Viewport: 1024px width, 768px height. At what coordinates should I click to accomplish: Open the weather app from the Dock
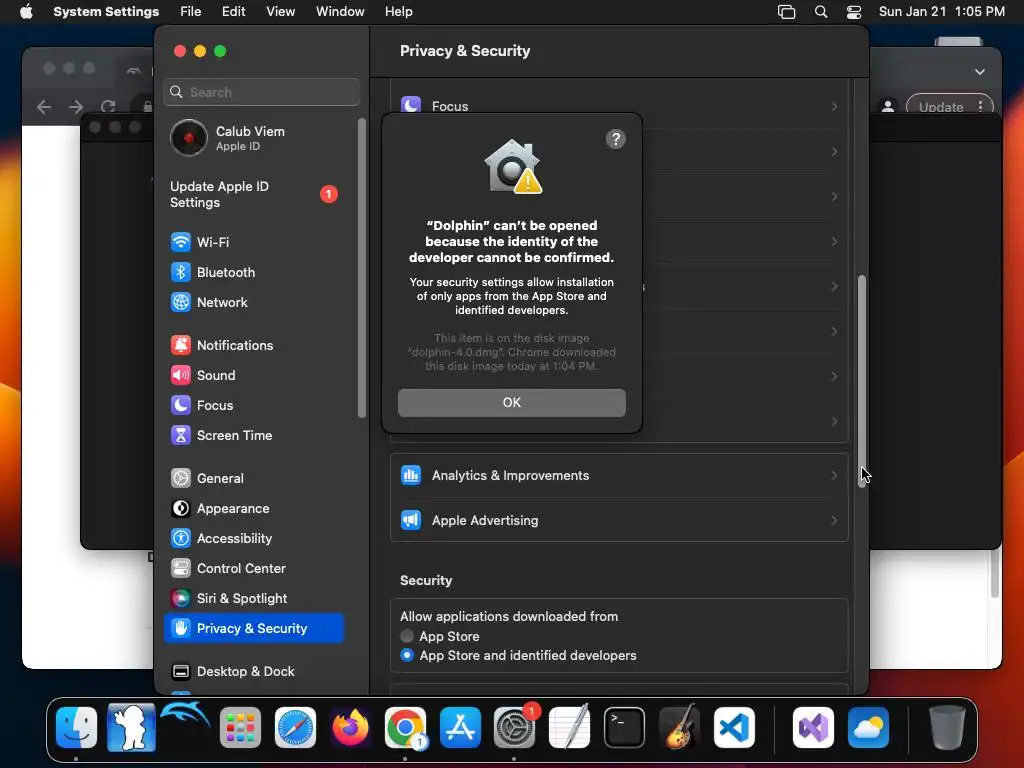pos(868,728)
